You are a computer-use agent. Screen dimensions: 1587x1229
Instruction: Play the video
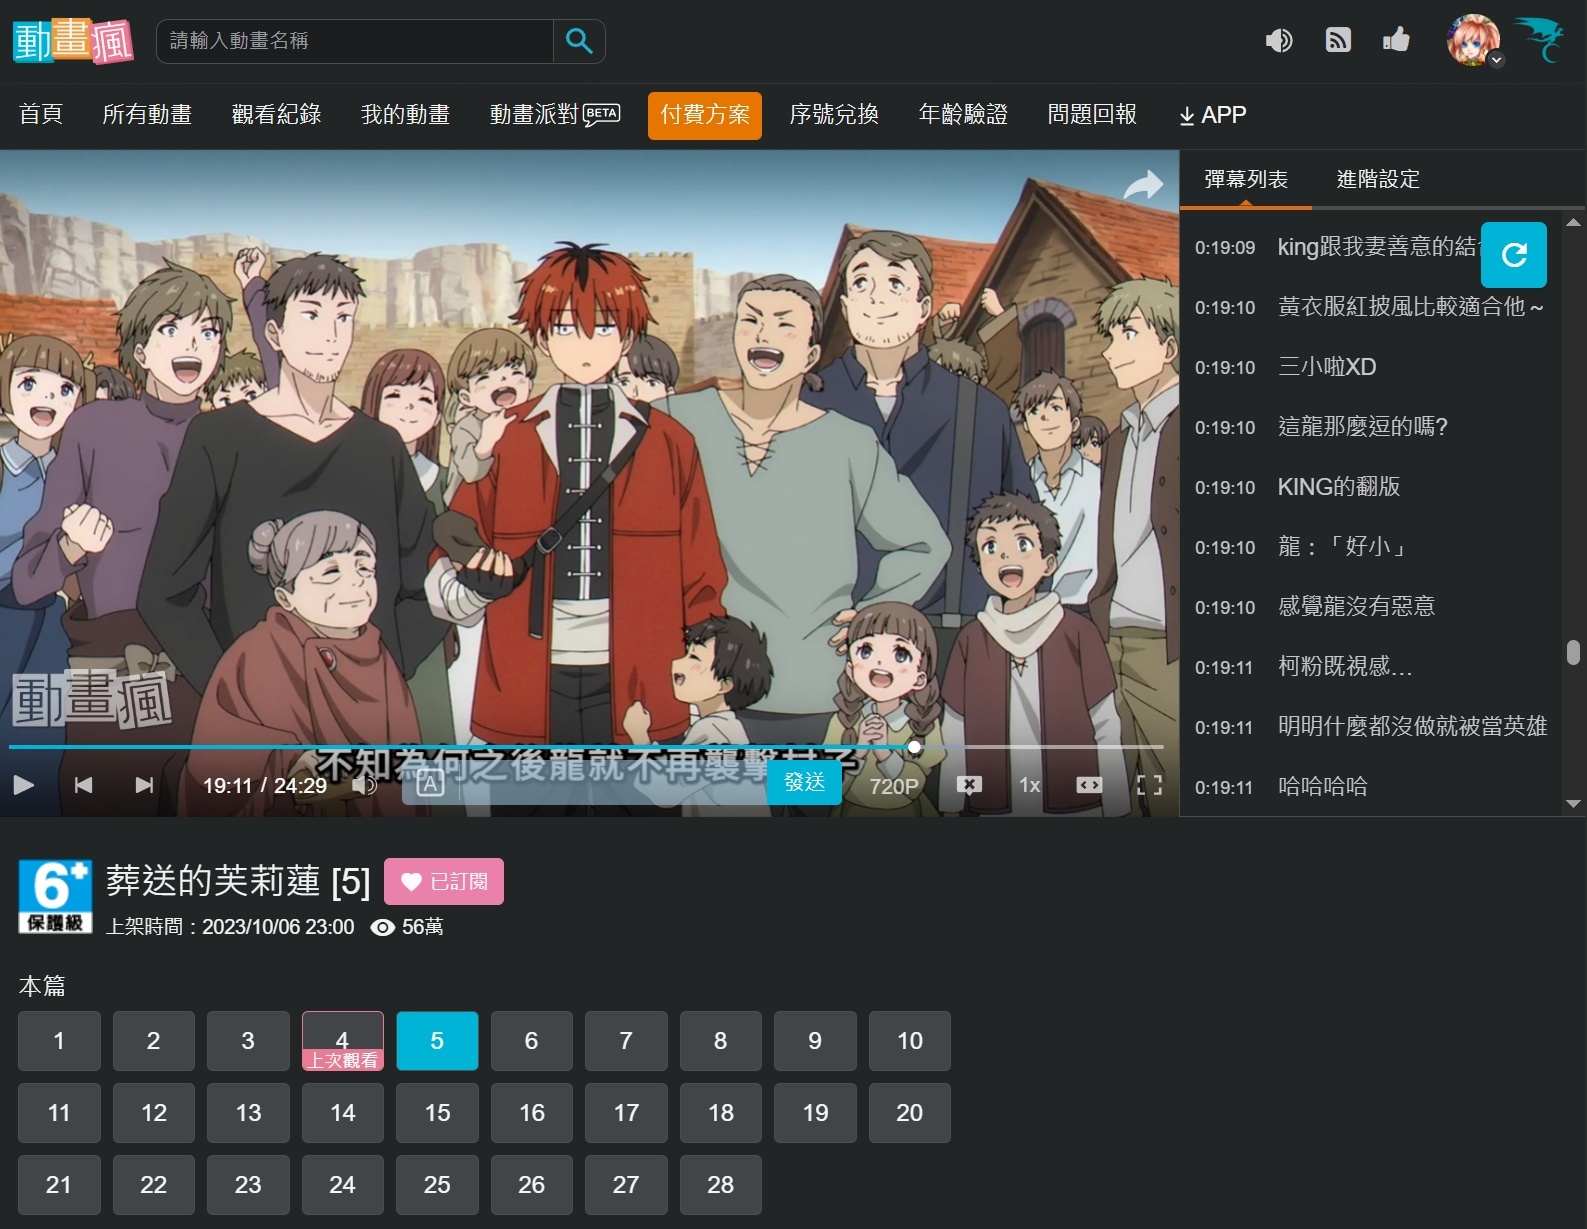click(x=24, y=785)
